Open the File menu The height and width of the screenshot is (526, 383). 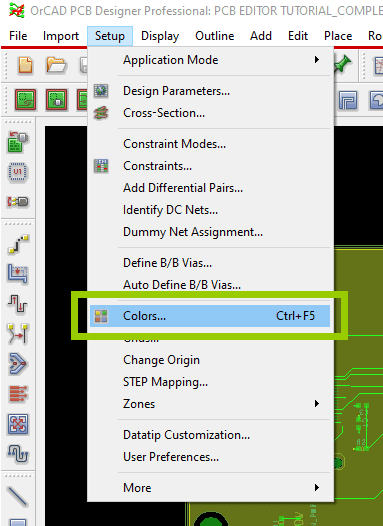click(18, 36)
